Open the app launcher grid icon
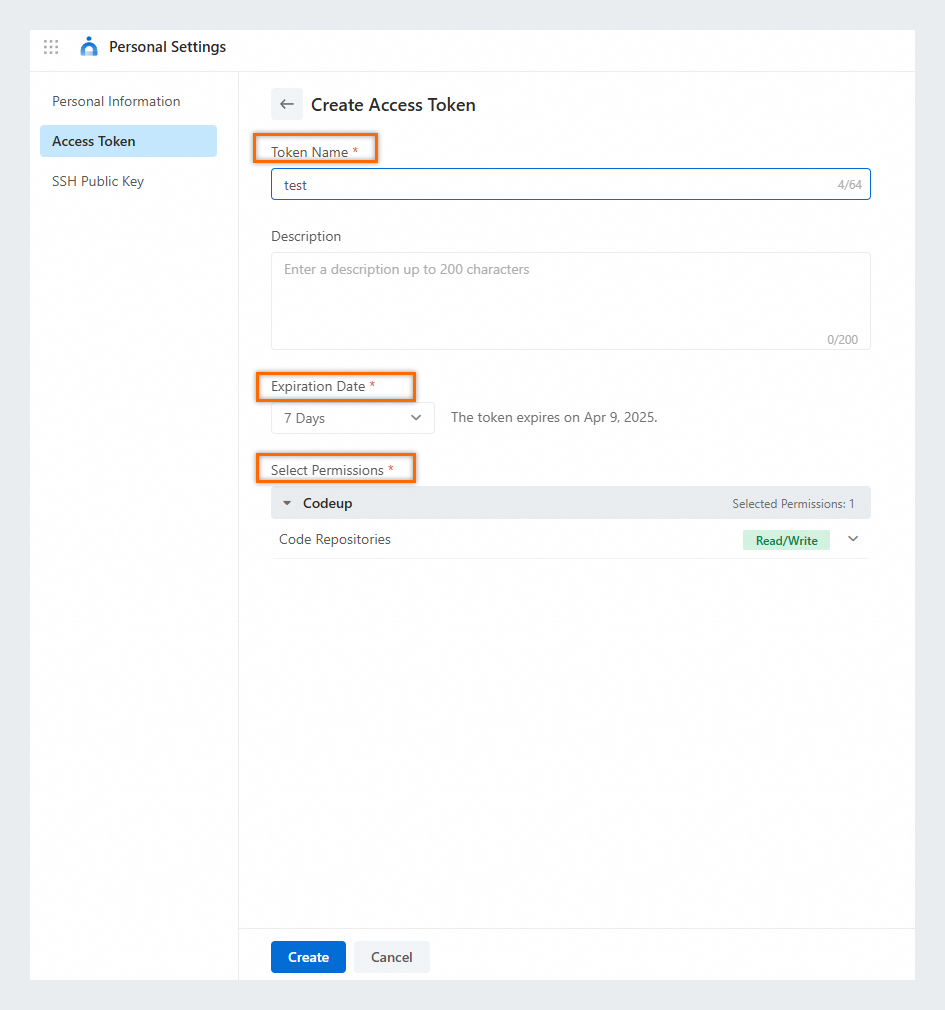 (x=51, y=47)
